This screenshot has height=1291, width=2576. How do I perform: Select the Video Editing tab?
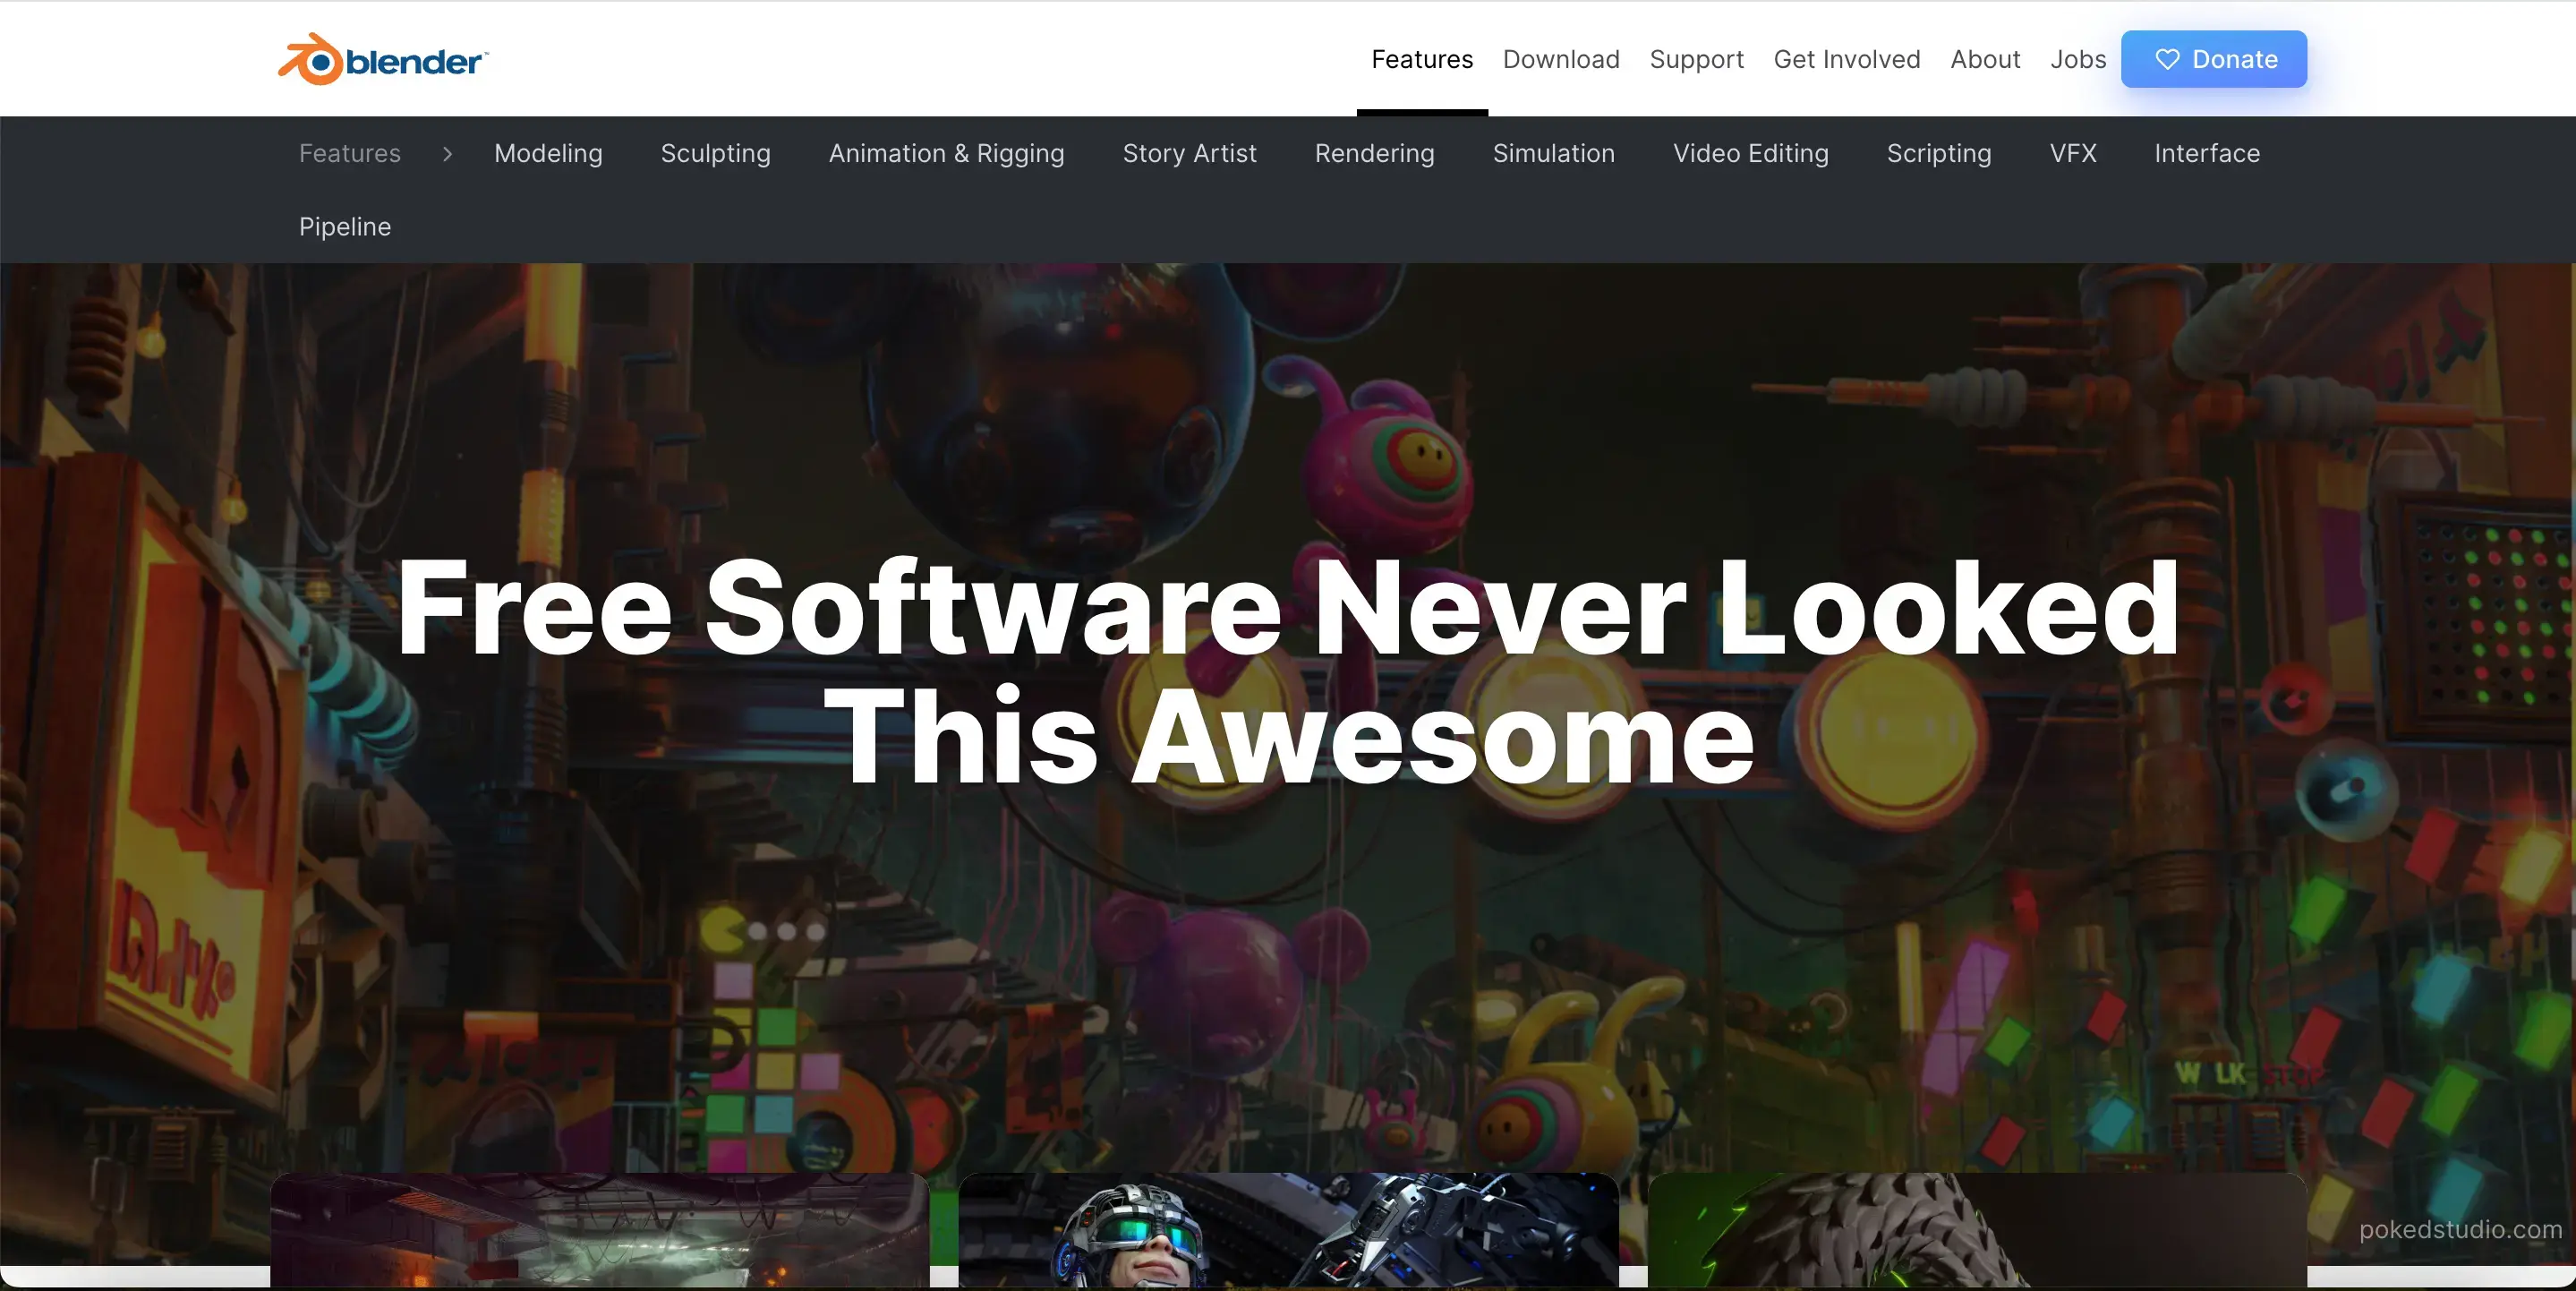[1750, 153]
